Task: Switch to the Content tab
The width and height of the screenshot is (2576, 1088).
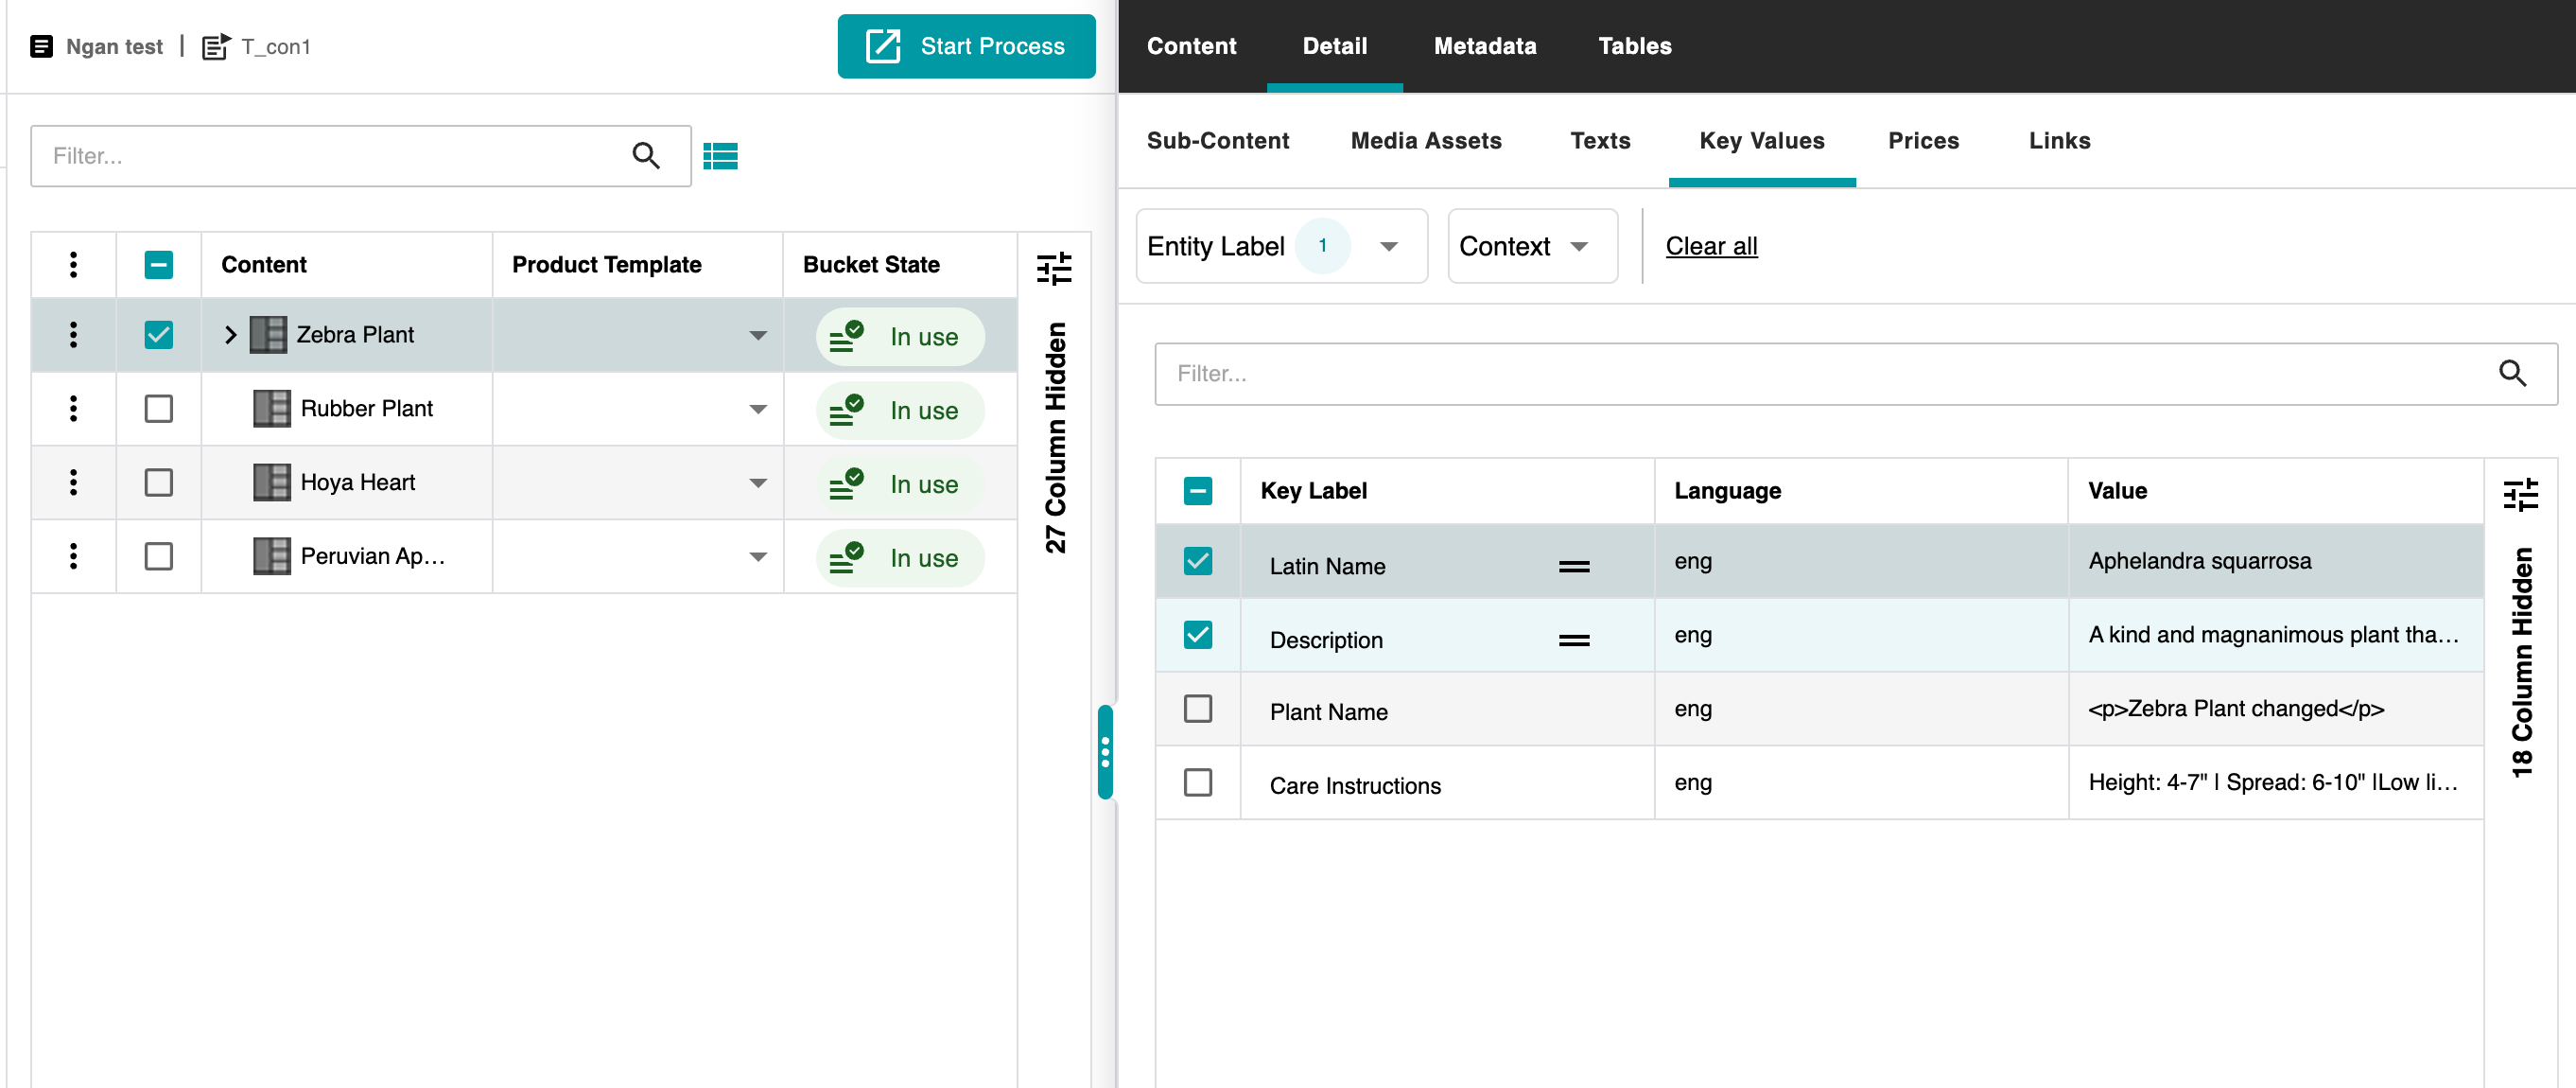Action: pos(1191,46)
